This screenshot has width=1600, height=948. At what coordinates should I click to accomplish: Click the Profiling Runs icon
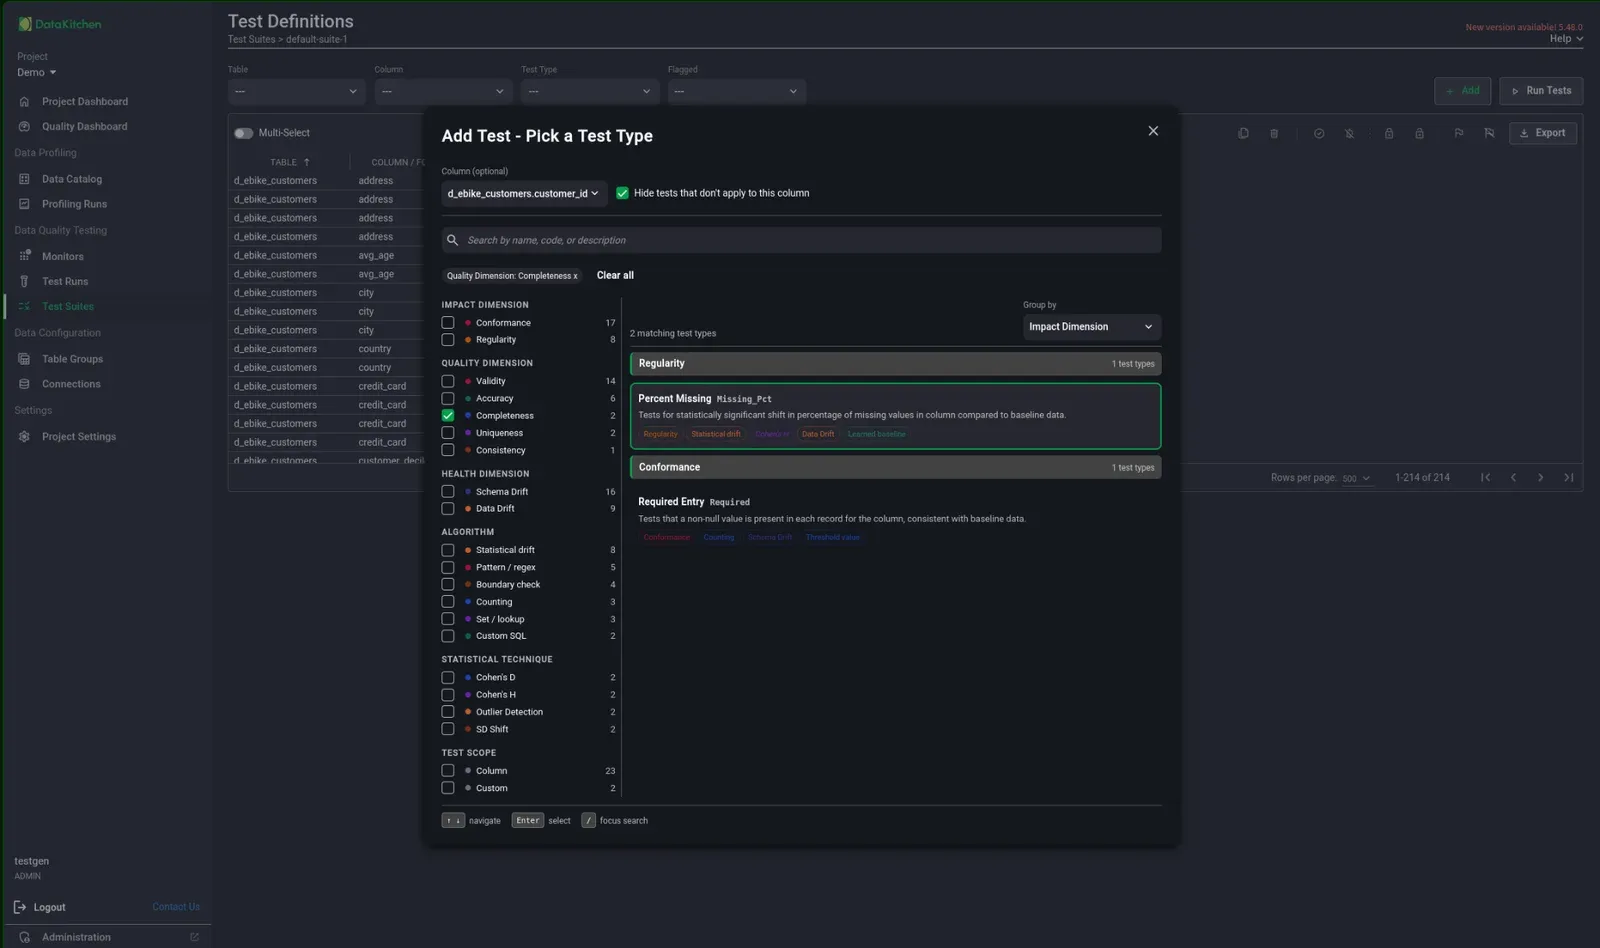24,204
